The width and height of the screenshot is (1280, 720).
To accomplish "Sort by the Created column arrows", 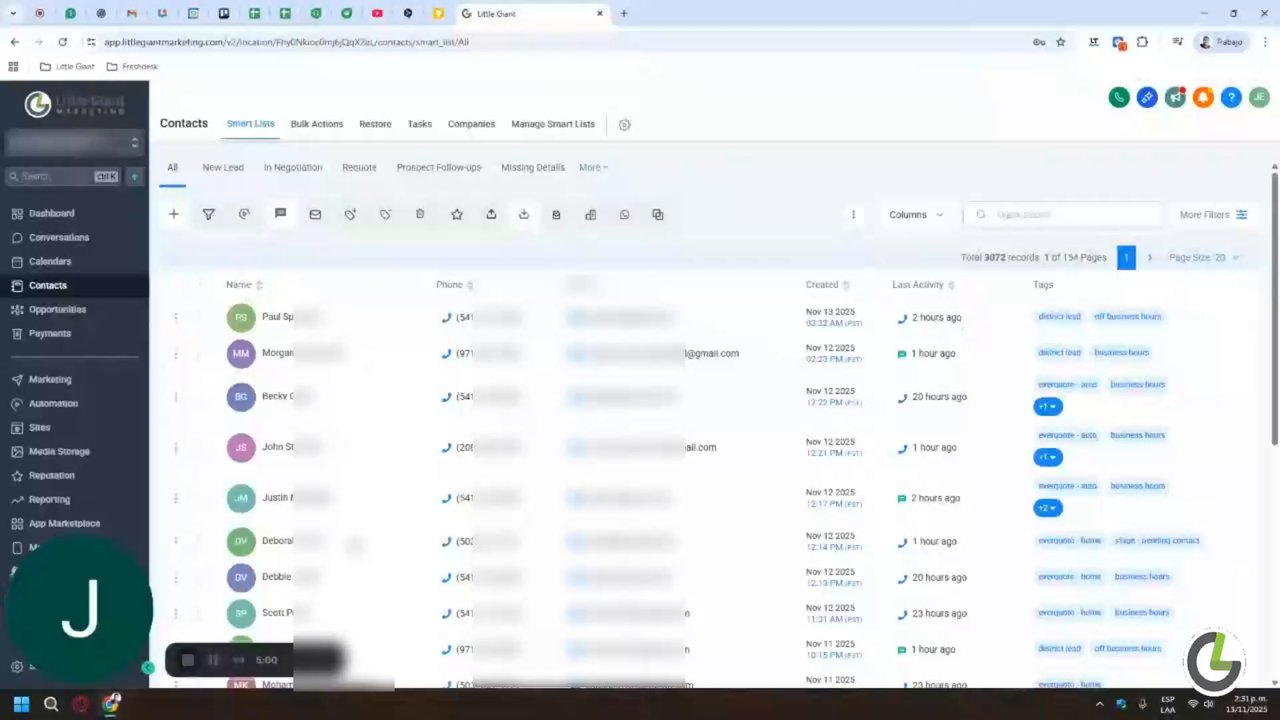I will click(x=846, y=285).
